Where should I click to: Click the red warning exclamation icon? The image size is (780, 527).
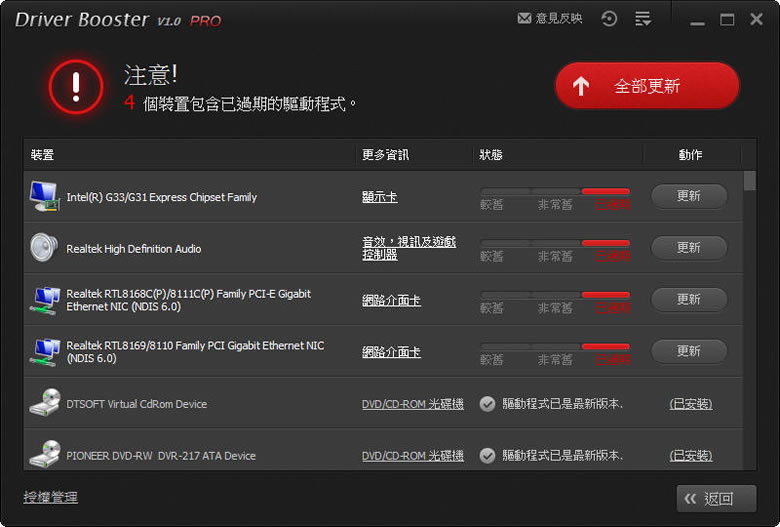click(x=76, y=87)
